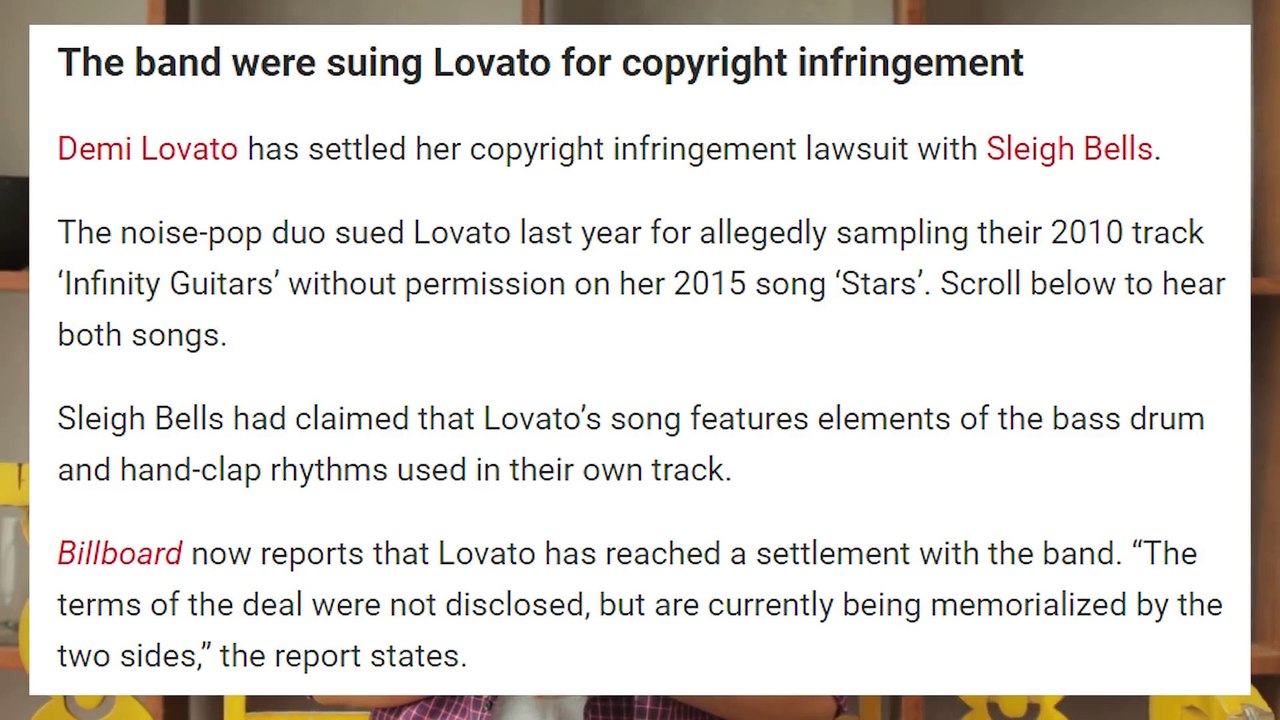The width and height of the screenshot is (1280, 720).
Task: Click the sentence 'Scroll below to hear'
Action: tap(1082, 284)
